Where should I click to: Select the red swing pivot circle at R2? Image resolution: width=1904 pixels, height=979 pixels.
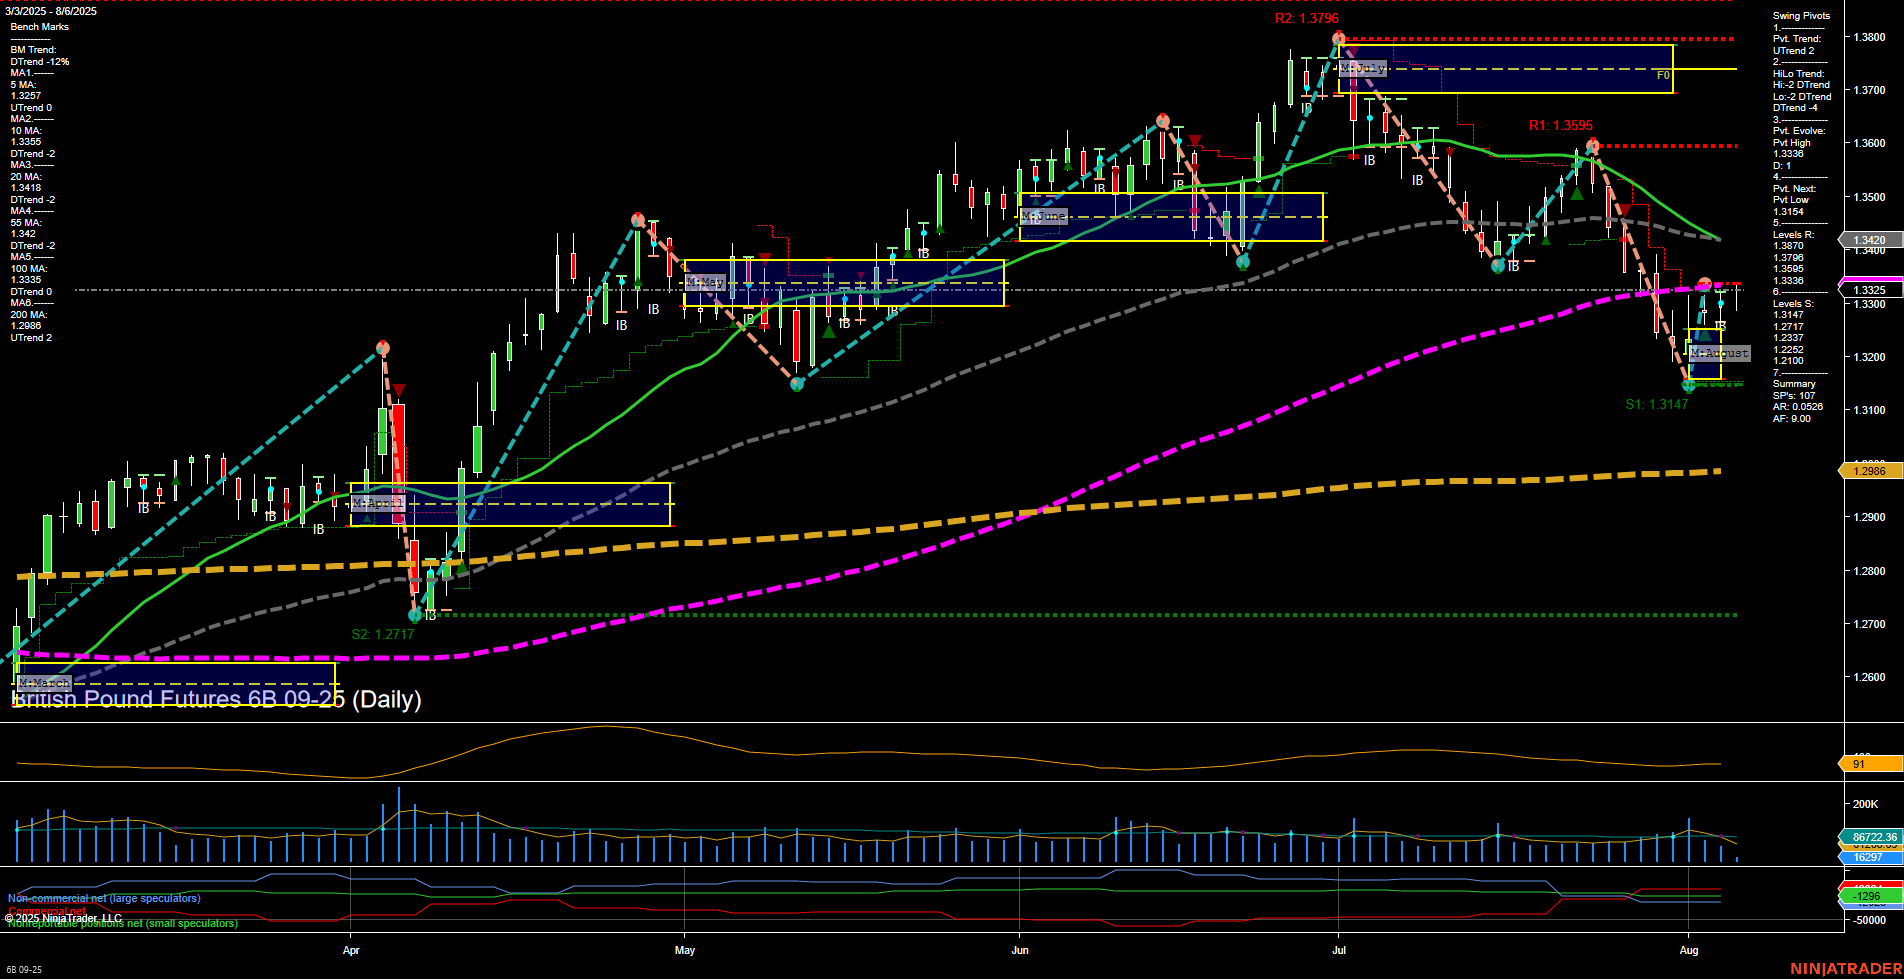tap(1338, 37)
